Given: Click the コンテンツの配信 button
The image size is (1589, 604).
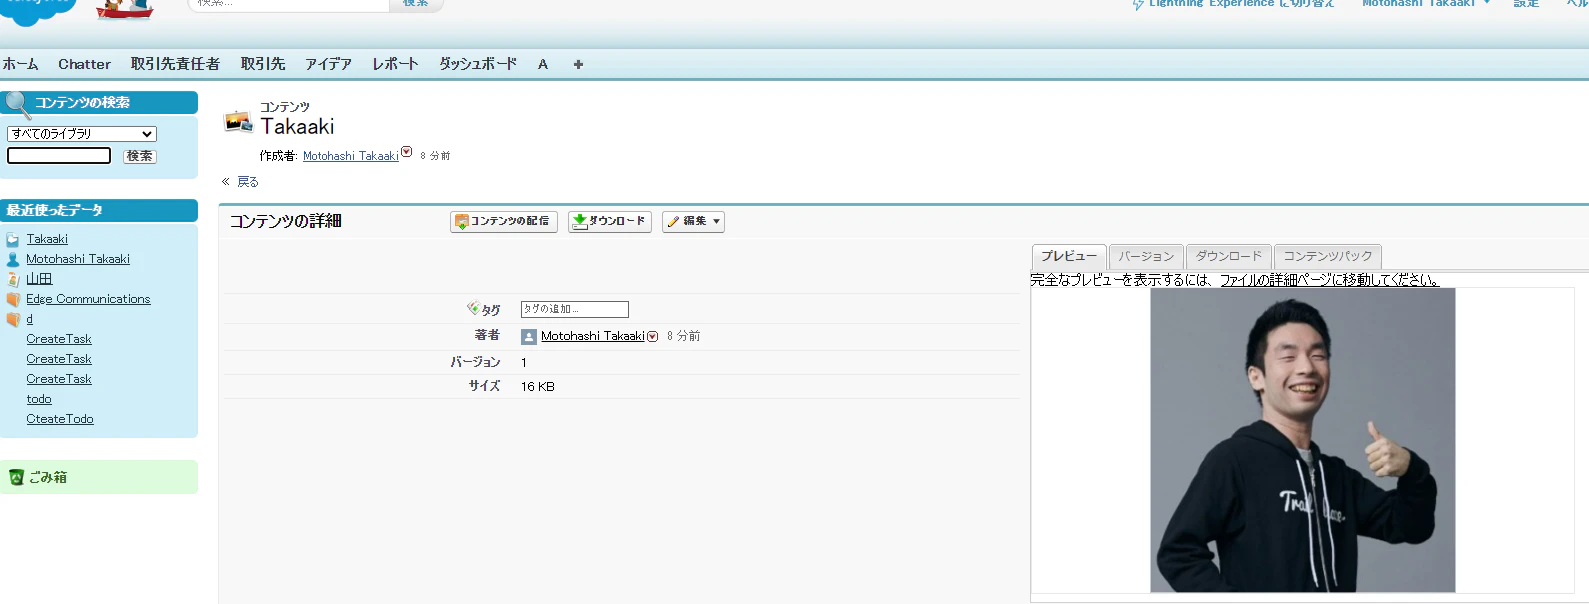Looking at the screenshot, I should (x=504, y=222).
